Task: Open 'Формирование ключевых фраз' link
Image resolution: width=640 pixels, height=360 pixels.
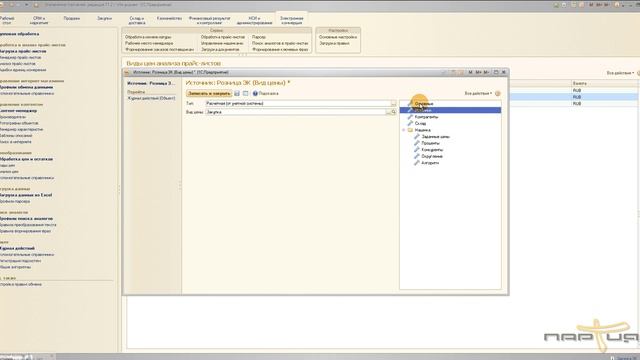Action: pos(280,49)
